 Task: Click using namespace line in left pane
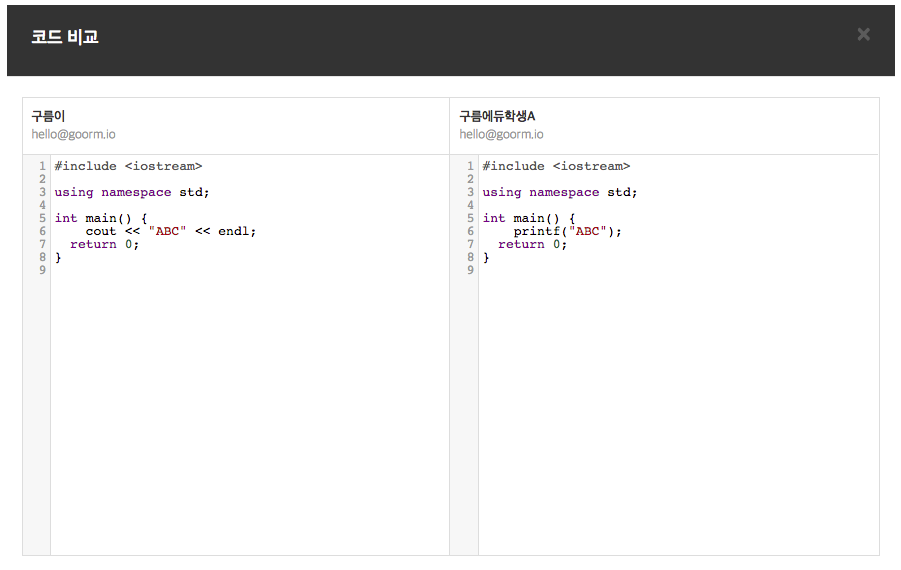(132, 192)
